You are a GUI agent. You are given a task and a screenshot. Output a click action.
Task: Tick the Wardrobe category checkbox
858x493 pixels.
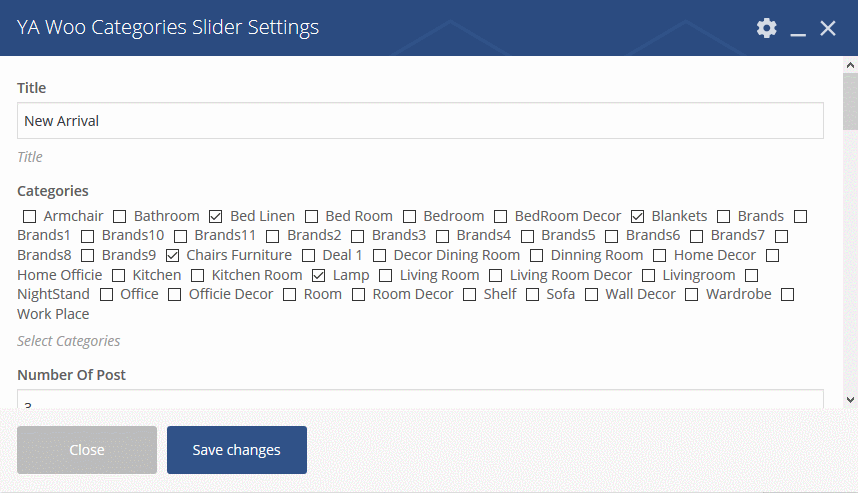[692, 295]
